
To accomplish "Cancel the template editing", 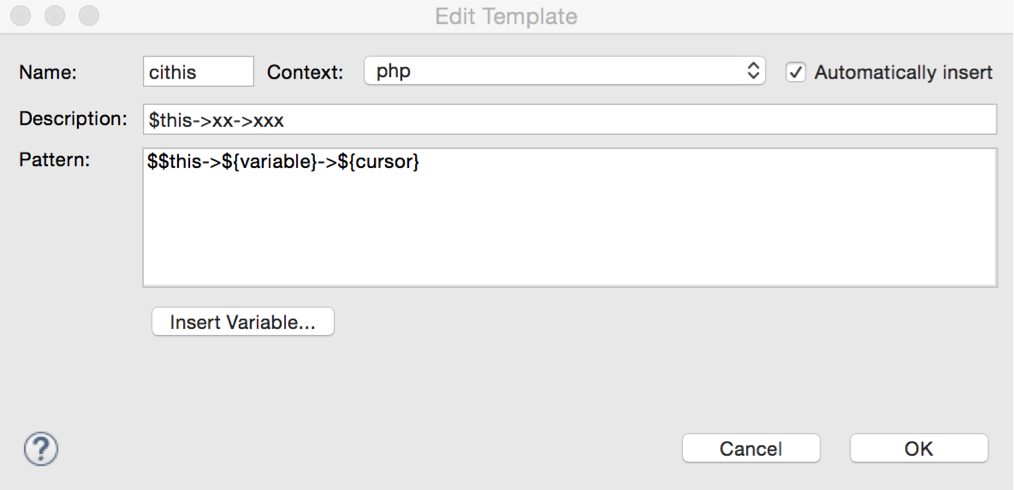I will pos(751,449).
